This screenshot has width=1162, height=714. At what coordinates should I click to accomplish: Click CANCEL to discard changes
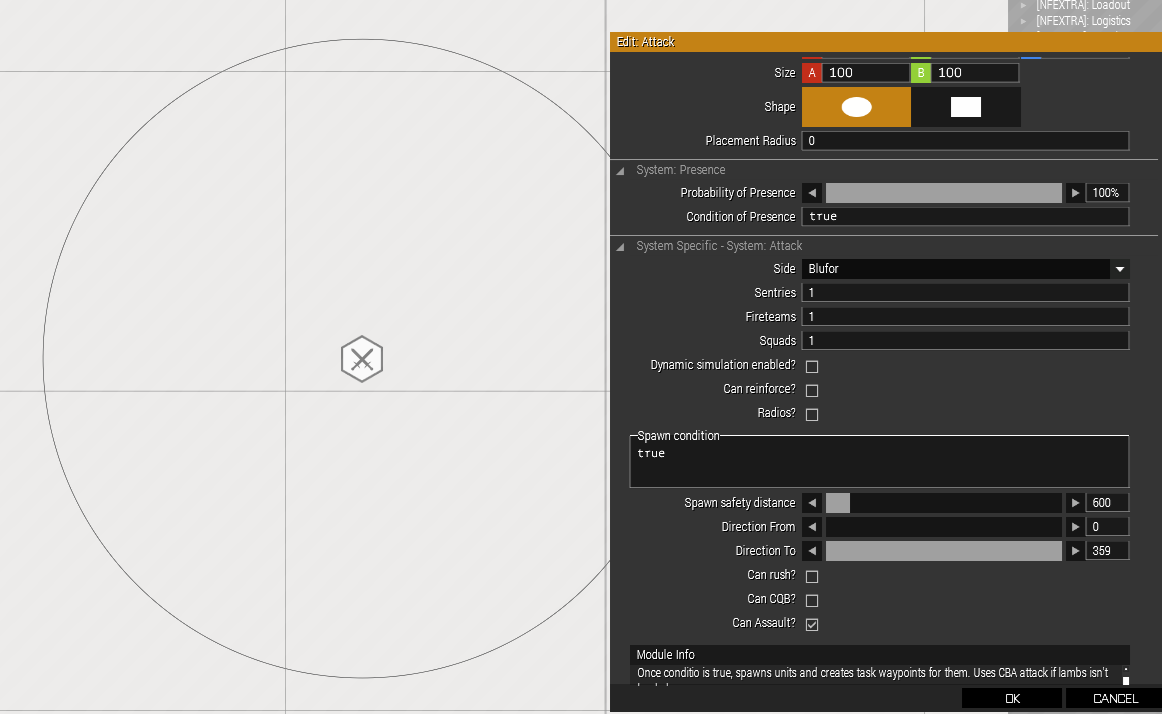pyautogui.click(x=1115, y=698)
